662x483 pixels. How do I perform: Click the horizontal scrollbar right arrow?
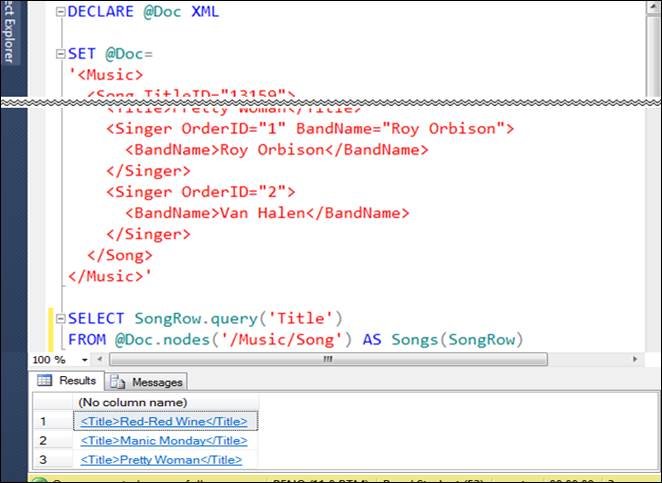click(635, 359)
